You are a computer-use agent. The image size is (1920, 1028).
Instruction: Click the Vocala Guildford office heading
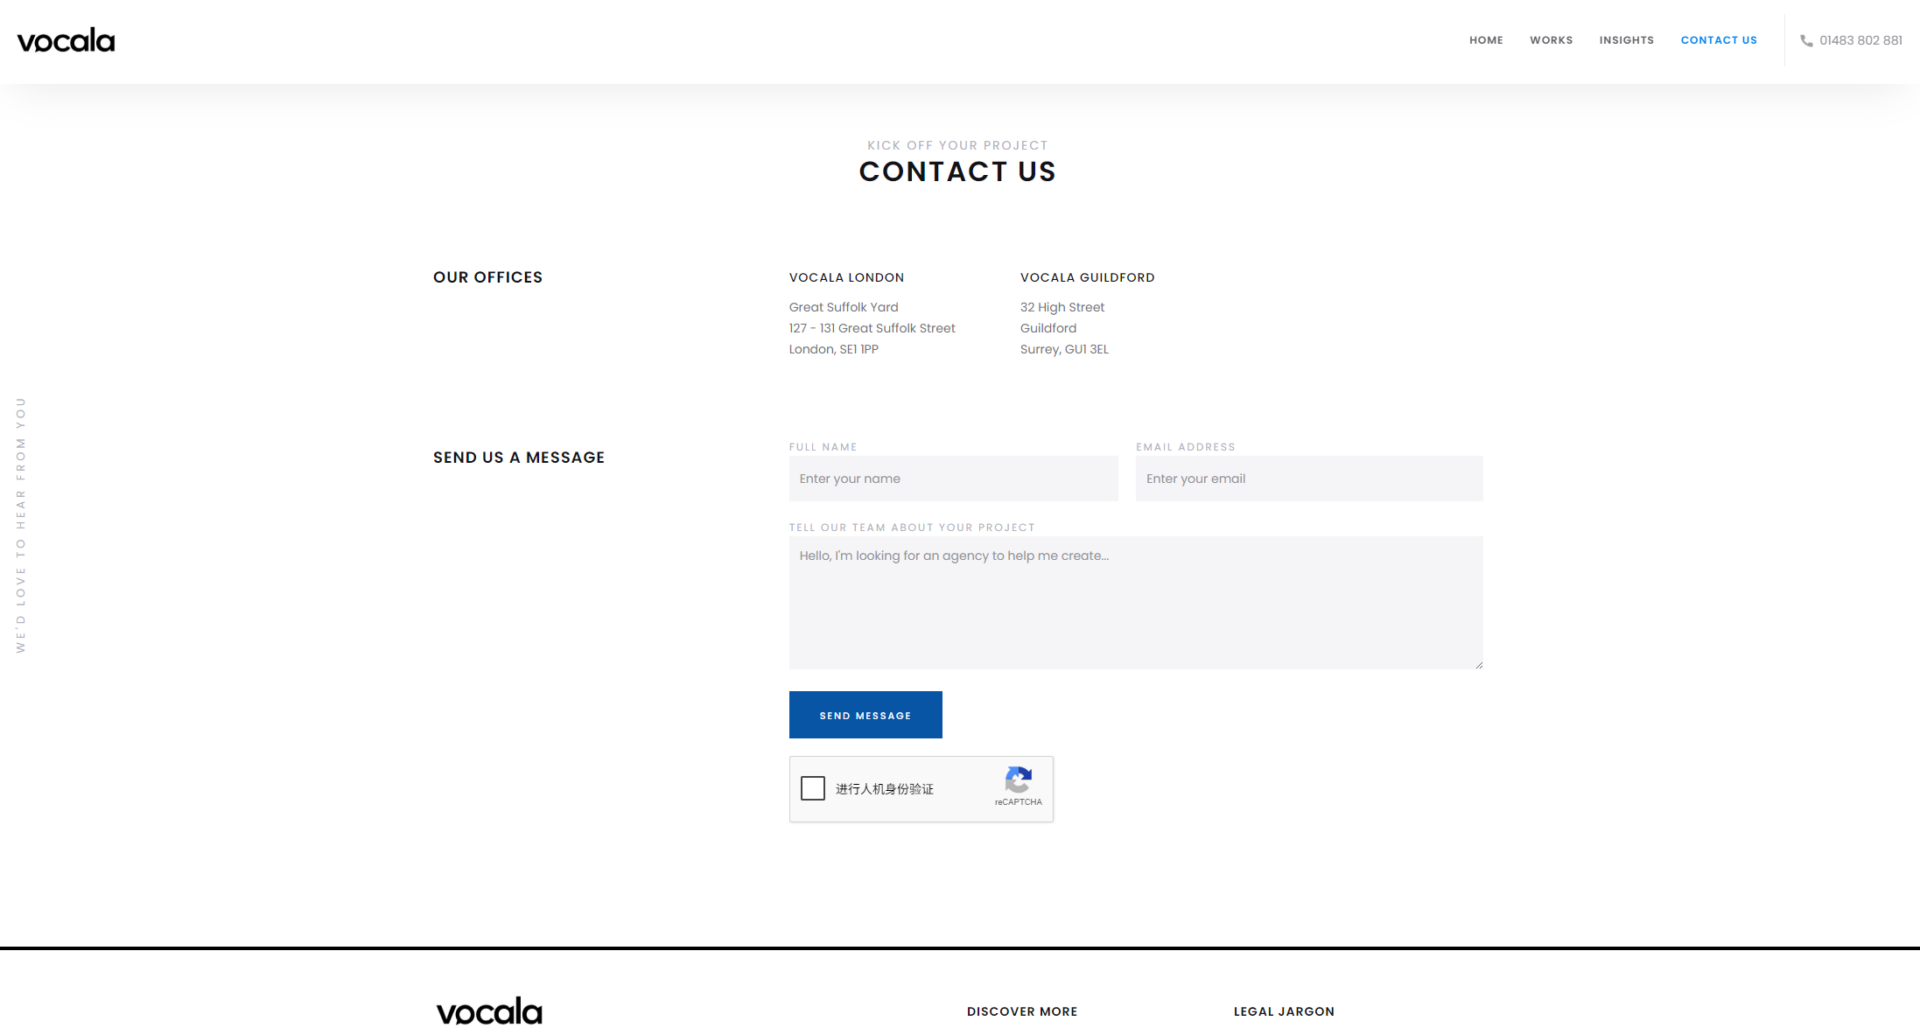(x=1087, y=278)
